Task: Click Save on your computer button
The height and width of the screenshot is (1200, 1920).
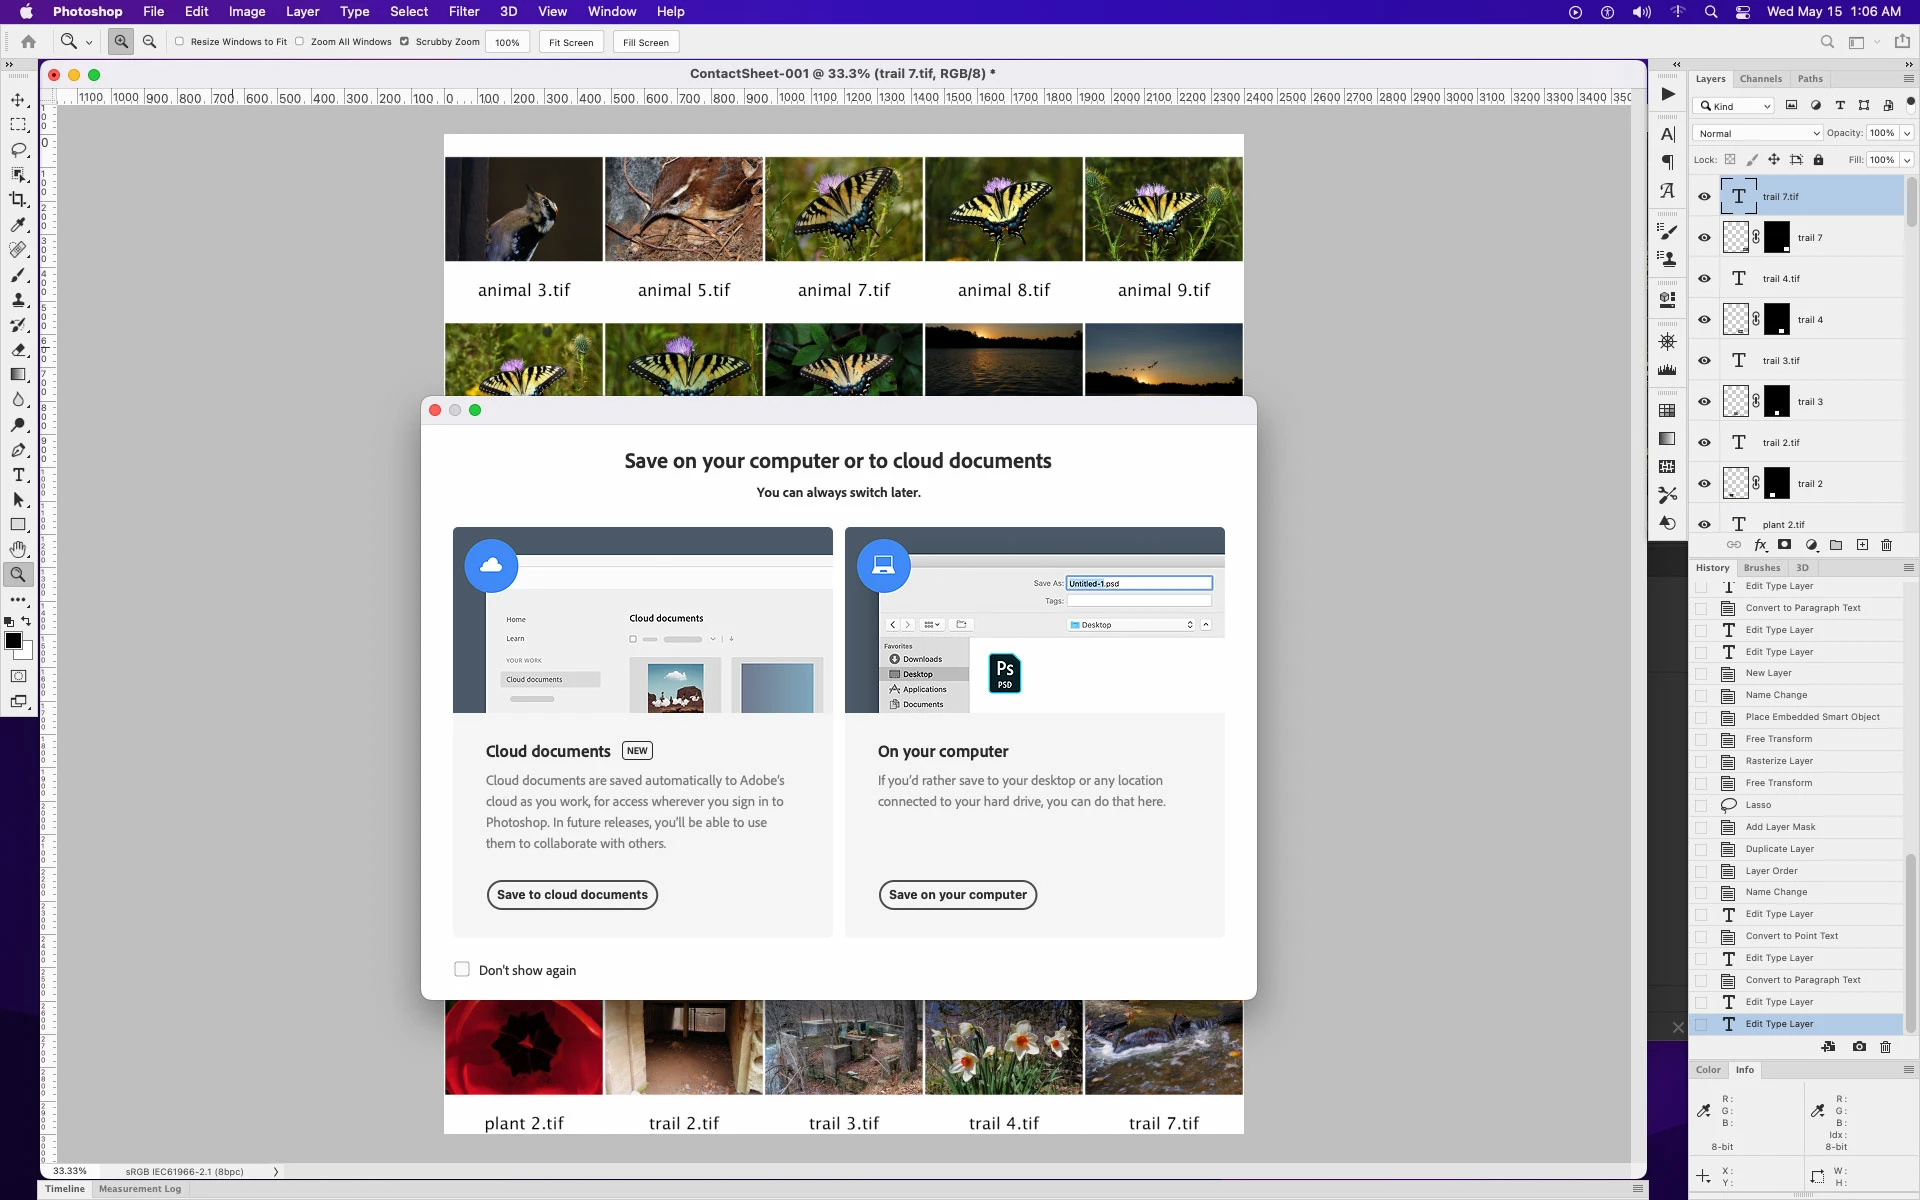Action: pyautogui.click(x=957, y=895)
